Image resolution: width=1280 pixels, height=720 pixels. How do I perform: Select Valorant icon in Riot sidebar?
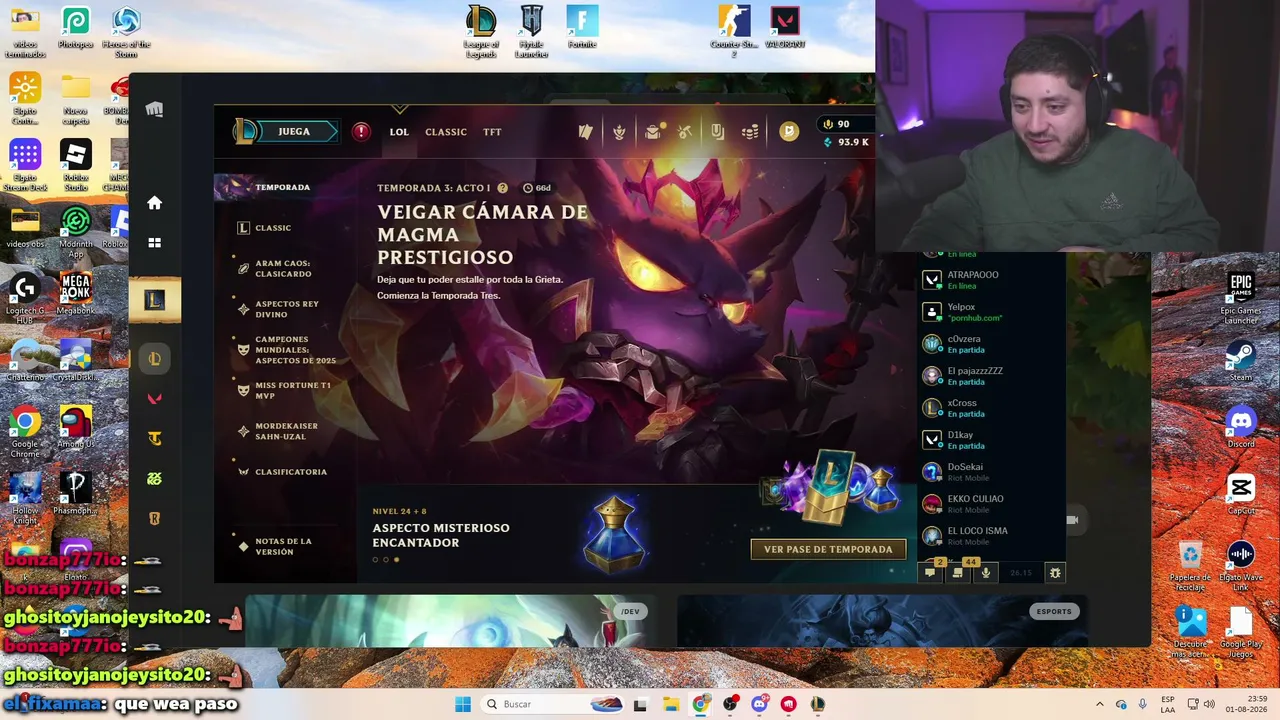[154, 399]
